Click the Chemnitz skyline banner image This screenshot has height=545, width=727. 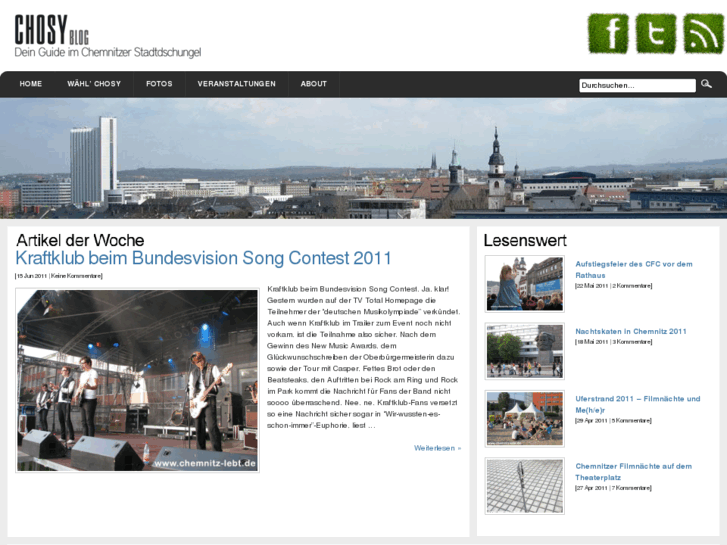pyautogui.click(x=364, y=158)
